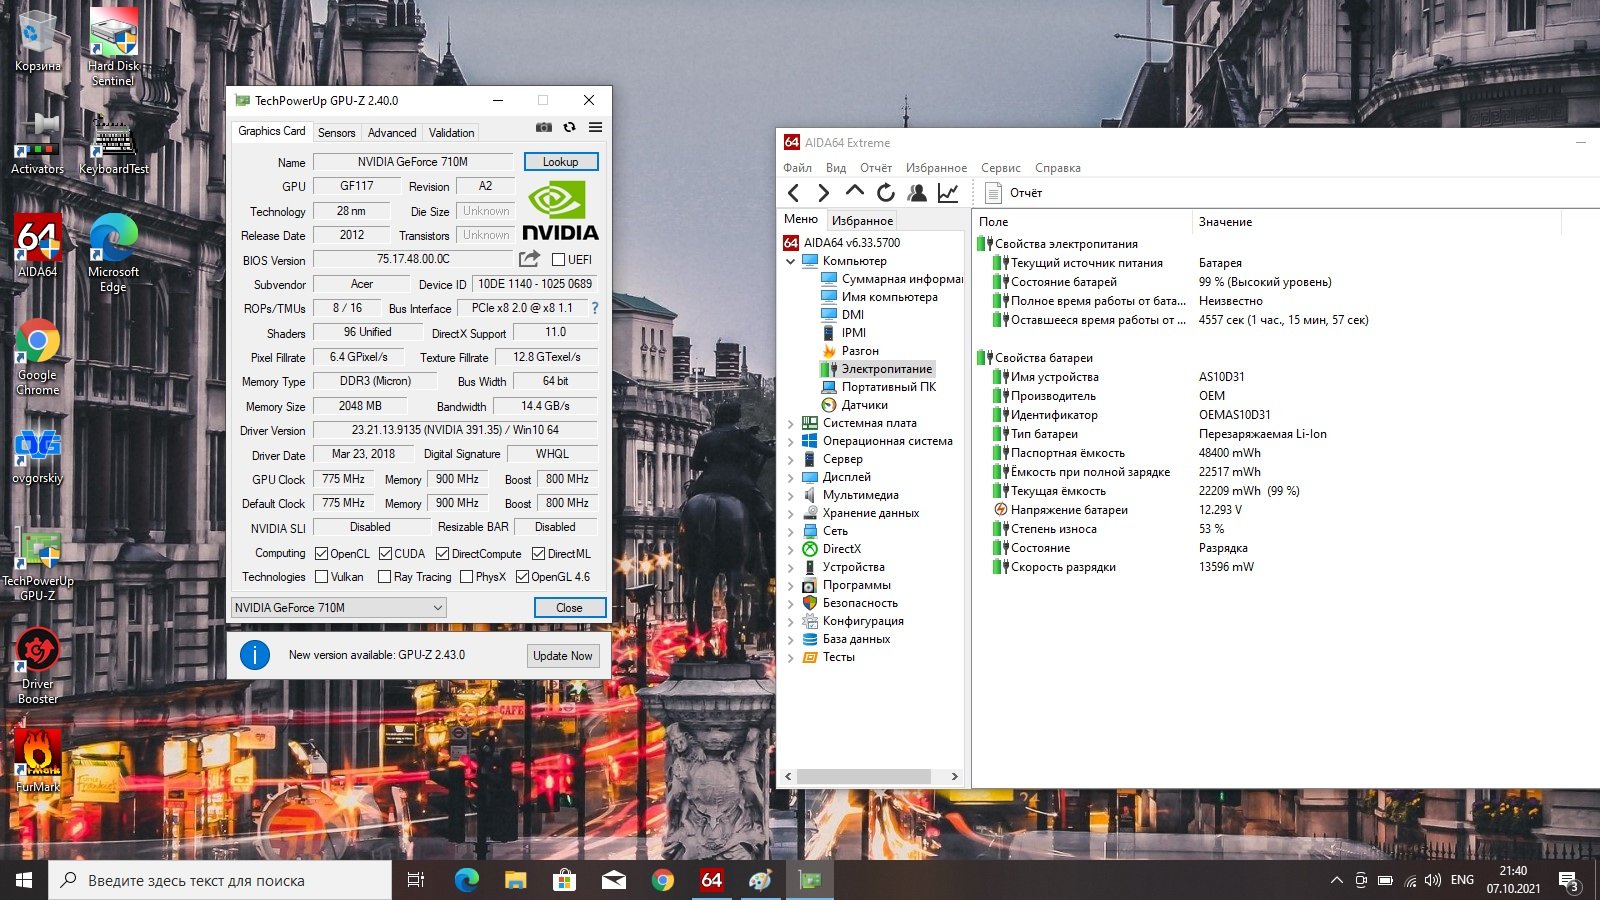Click the Update Now button

click(562, 656)
